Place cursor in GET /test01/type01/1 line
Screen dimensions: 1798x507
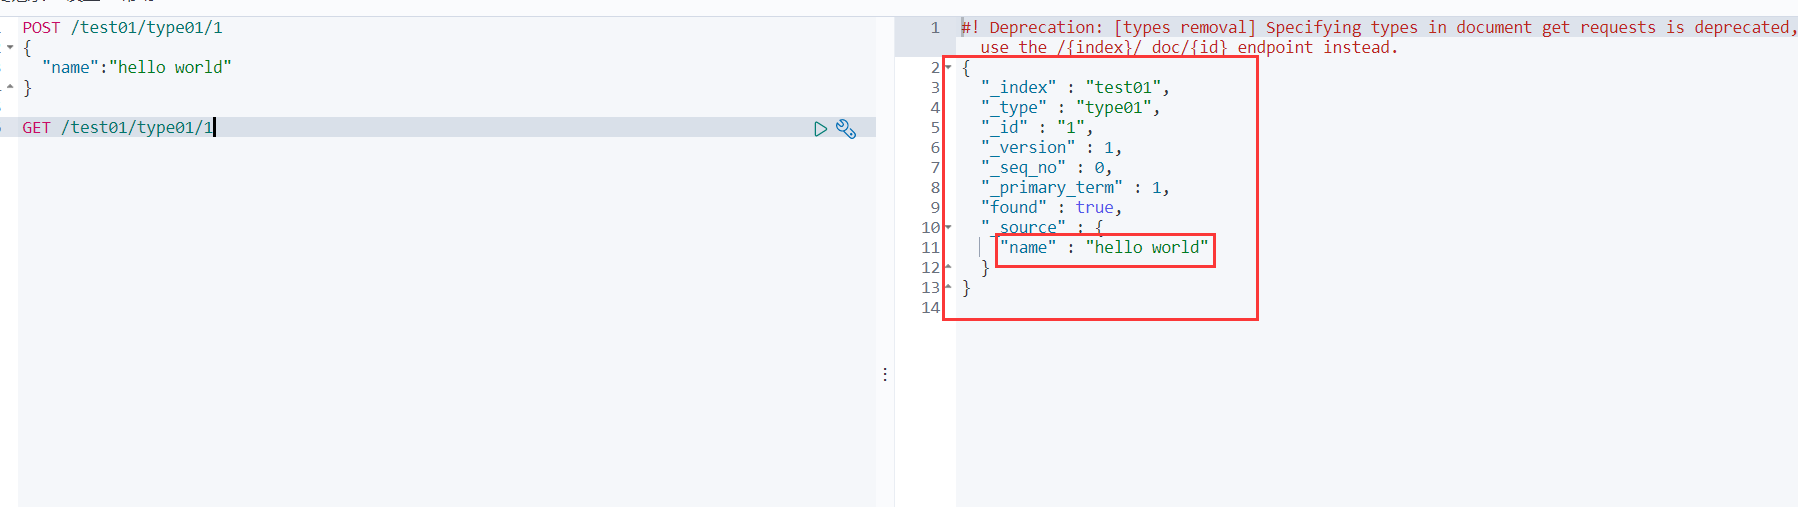(118, 128)
